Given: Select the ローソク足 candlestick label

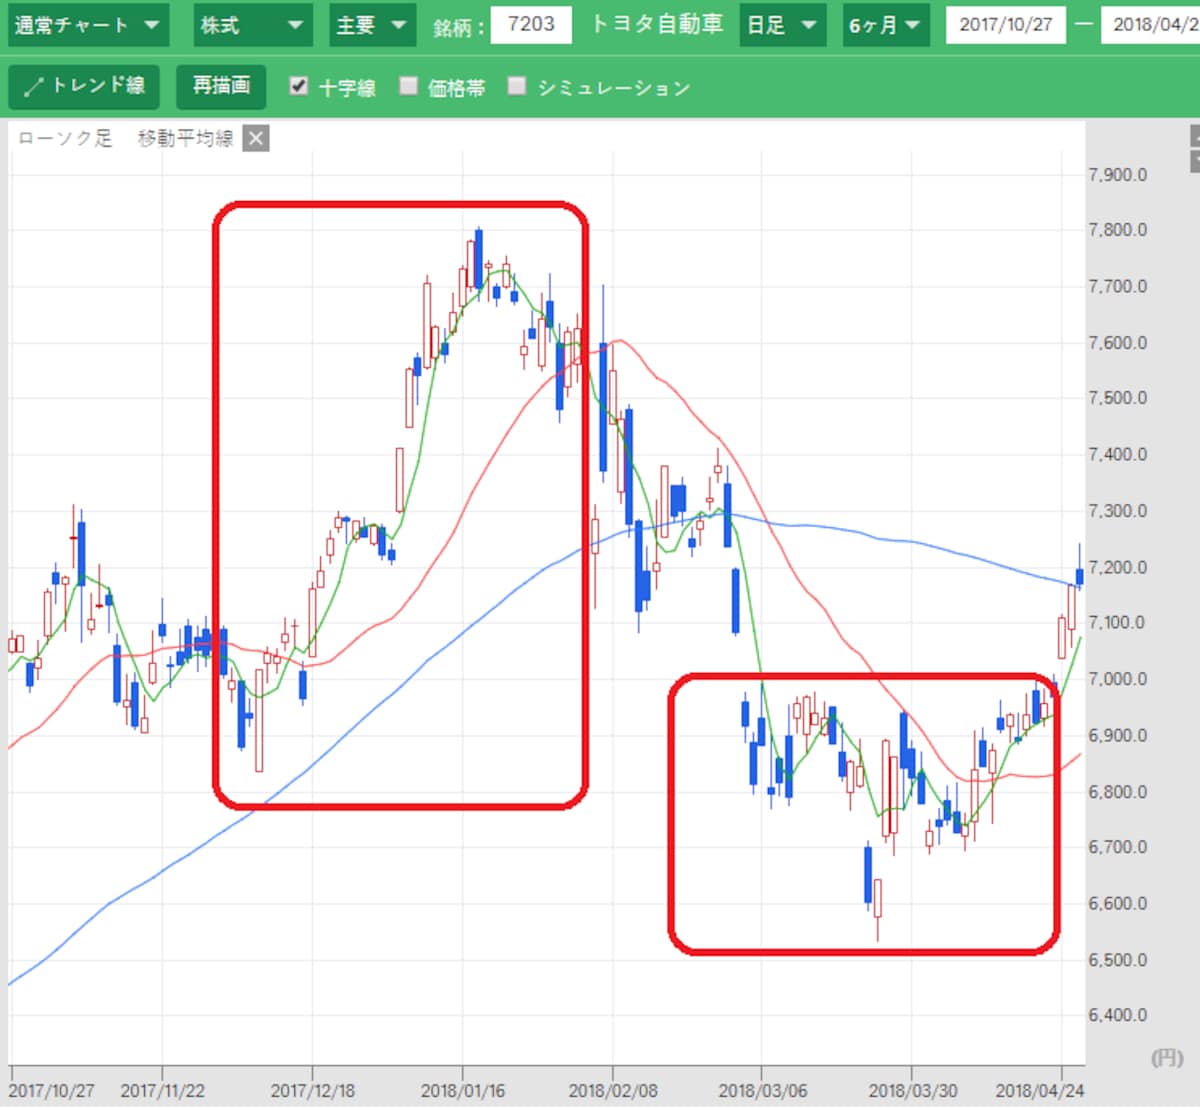Looking at the screenshot, I should [65, 138].
